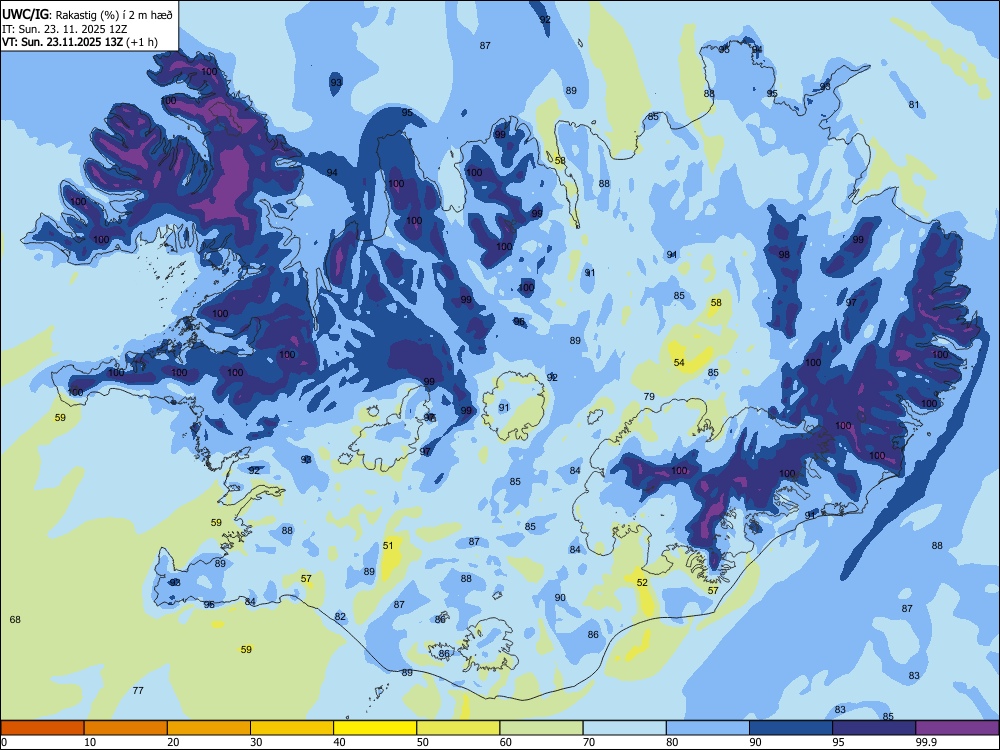Screen dimensions: 1000x750
Task: Click the '99.9' legend tick label
Action: click(925, 742)
